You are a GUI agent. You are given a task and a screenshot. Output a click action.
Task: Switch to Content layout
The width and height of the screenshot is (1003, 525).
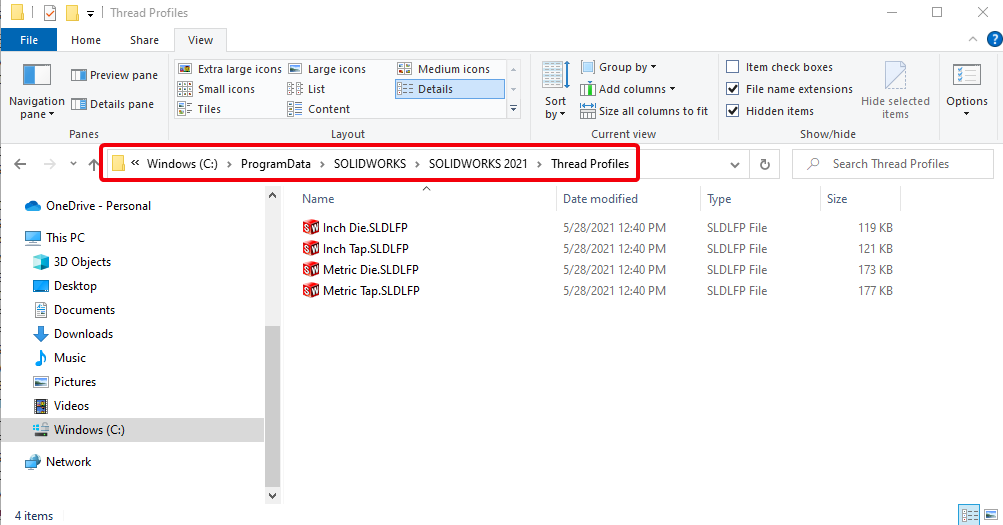point(319,109)
